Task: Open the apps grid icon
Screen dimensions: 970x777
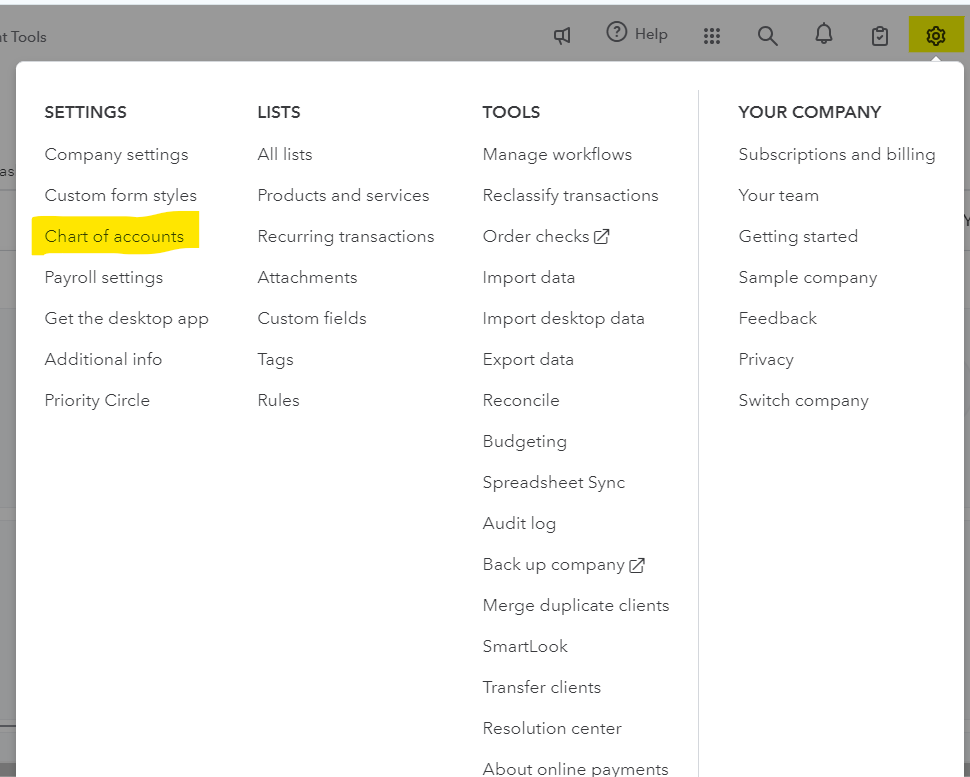Action: pyautogui.click(x=712, y=36)
